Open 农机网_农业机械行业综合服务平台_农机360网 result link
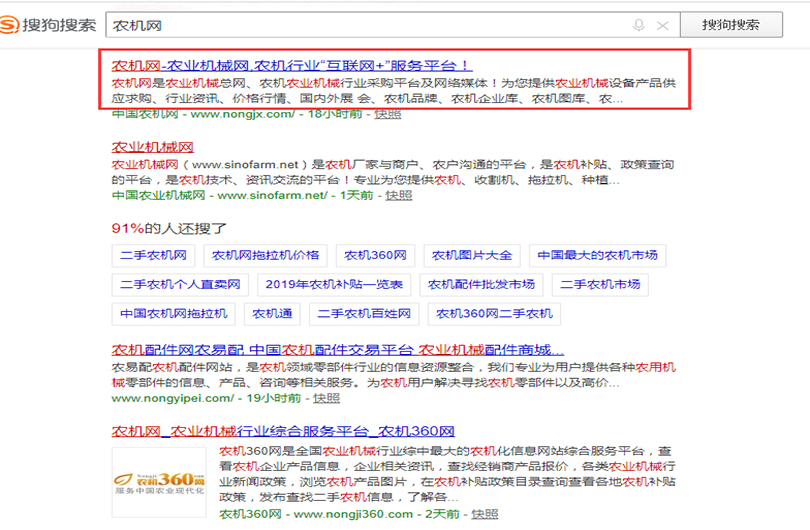Viewport: 810px width, 530px height. pyautogui.click(x=283, y=432)
